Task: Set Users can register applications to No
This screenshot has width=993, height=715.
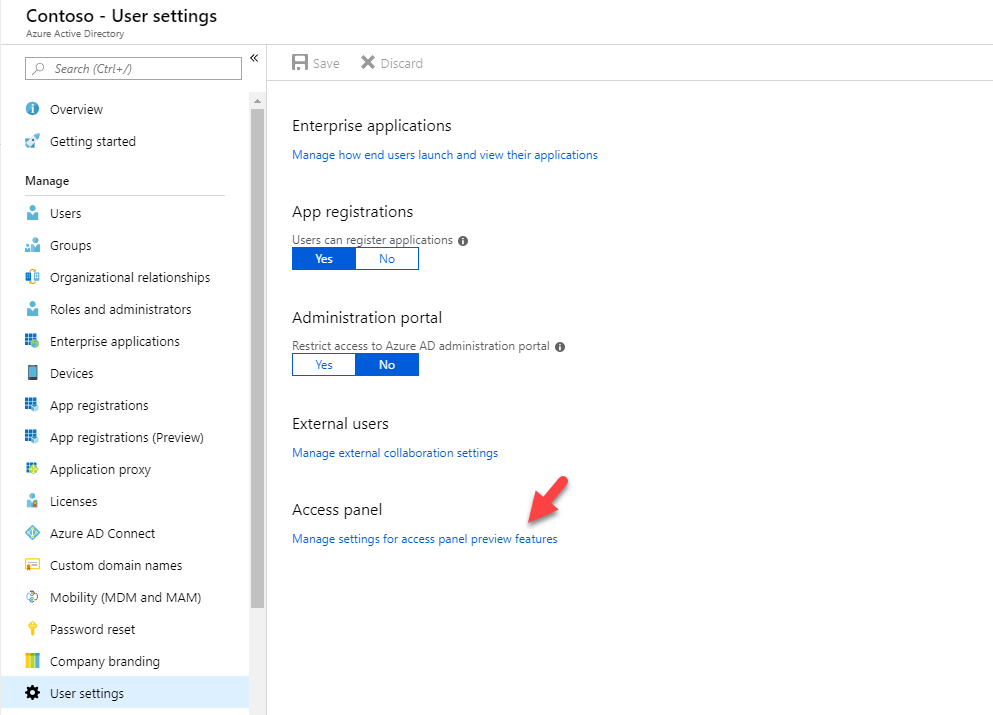Action: [x=387, y=258]
